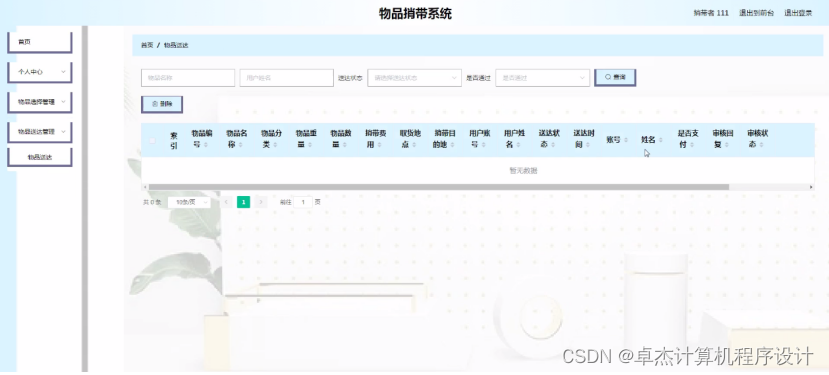Image resolution: width=829 pixels, height=375 pixels.
Task: Click the horizontal table scrollbar
Action: [439, 187]
